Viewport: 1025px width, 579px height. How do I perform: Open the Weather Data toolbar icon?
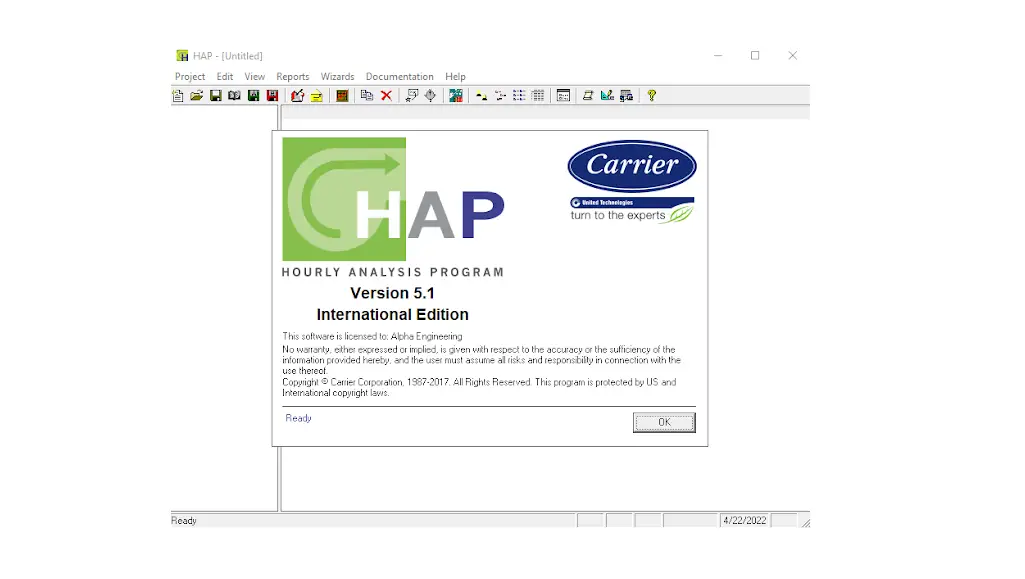[x=455, y=95]
